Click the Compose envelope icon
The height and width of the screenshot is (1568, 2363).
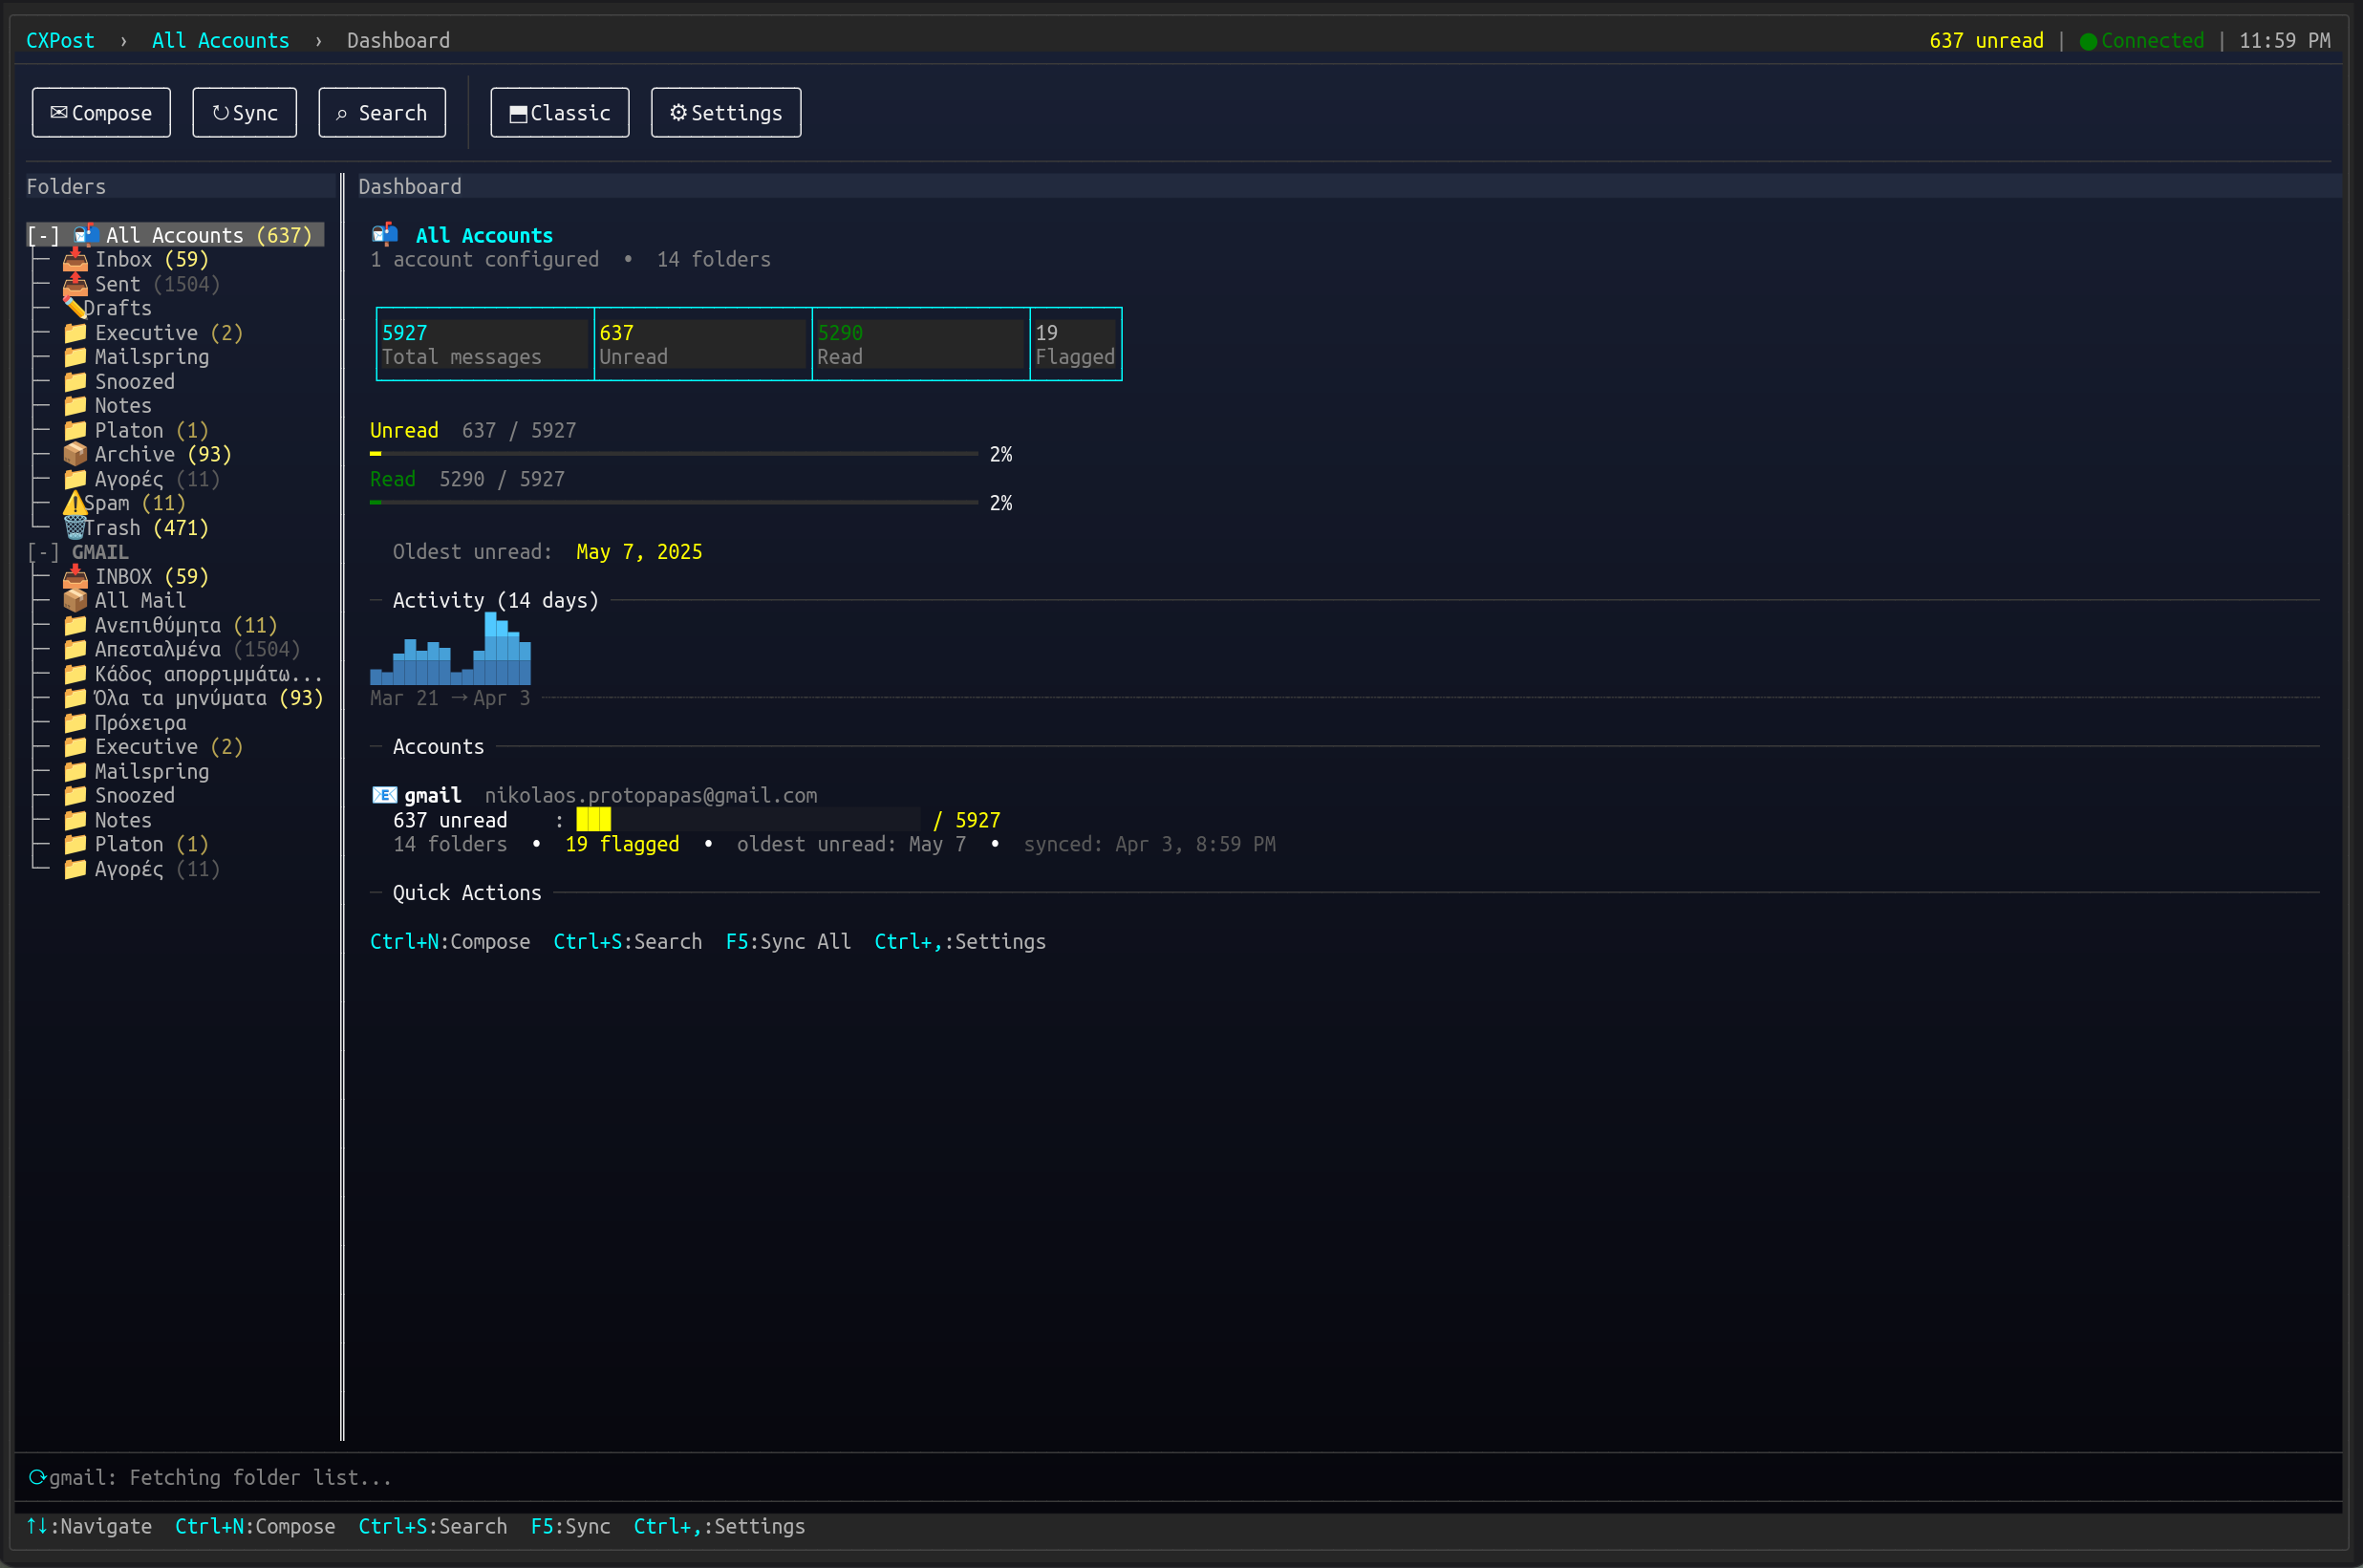click(58, 112)
